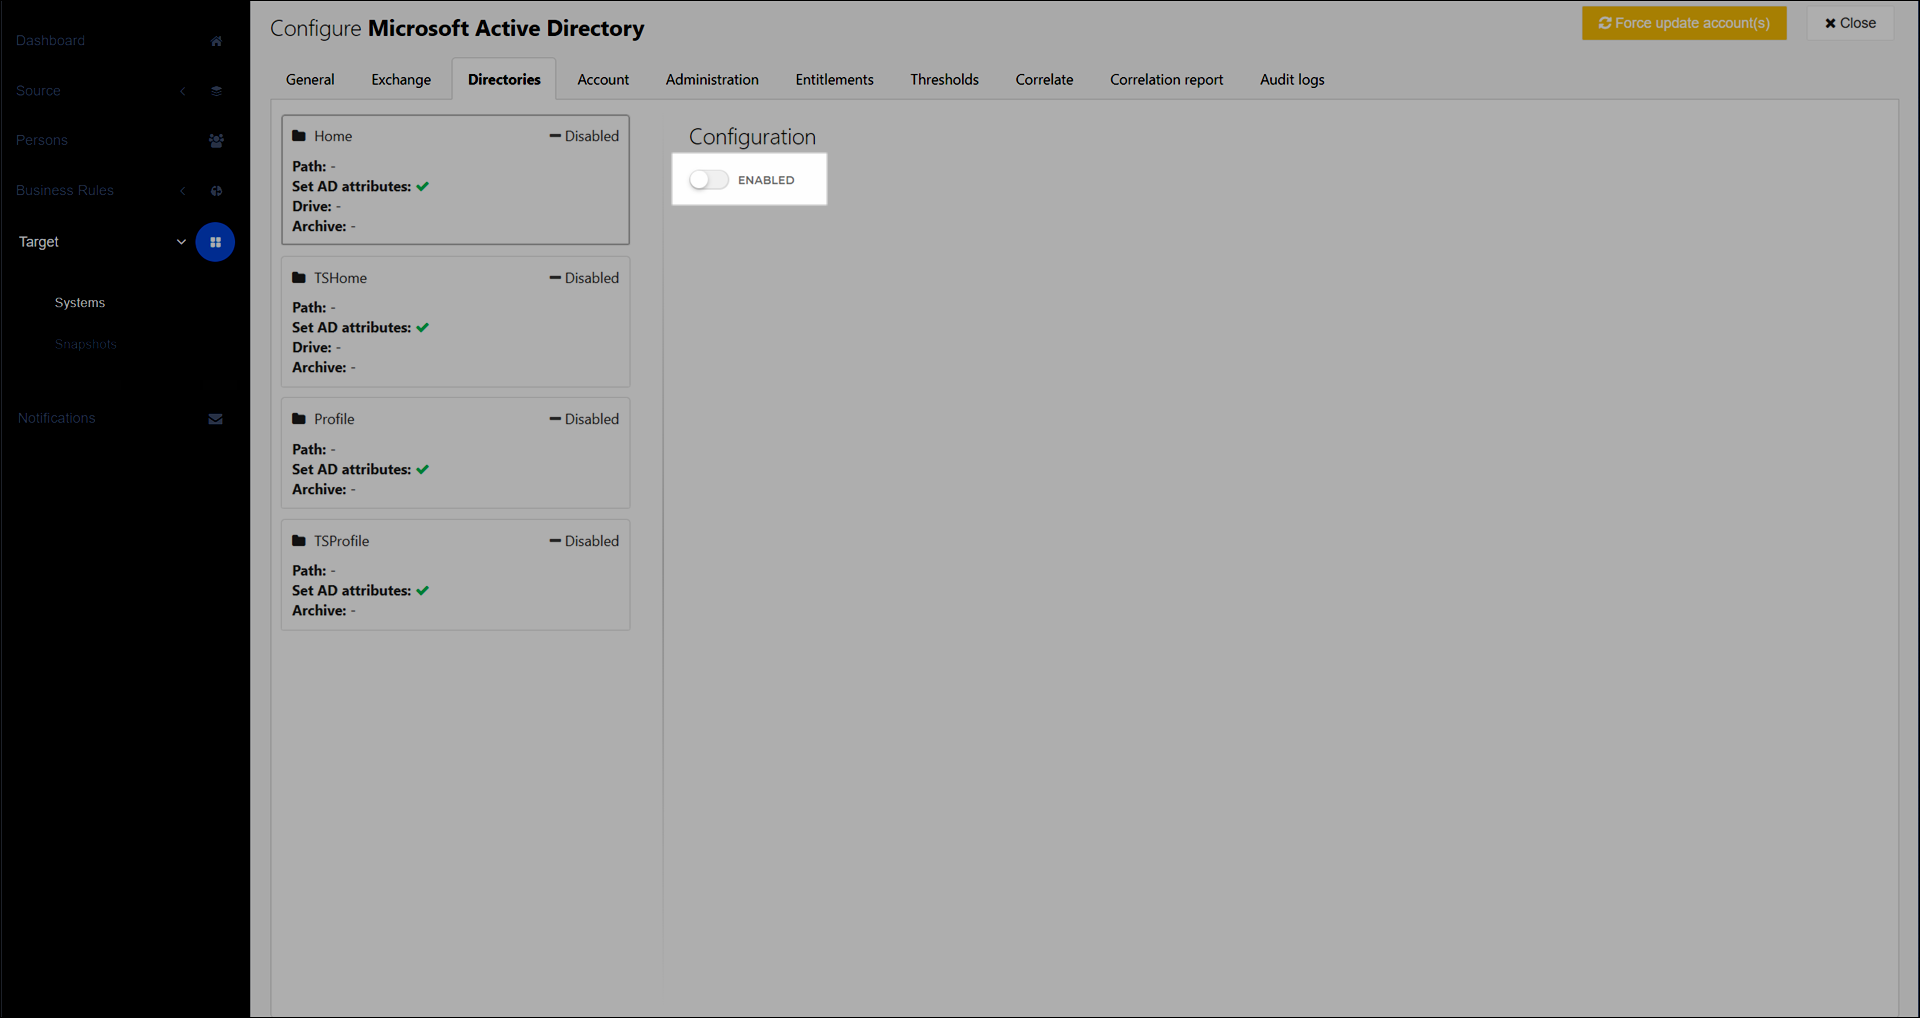The width and height of the screenshot is (1920, 1019).
Task: Select the TSProfile directory card title
Action: click(x=341, y=541)
